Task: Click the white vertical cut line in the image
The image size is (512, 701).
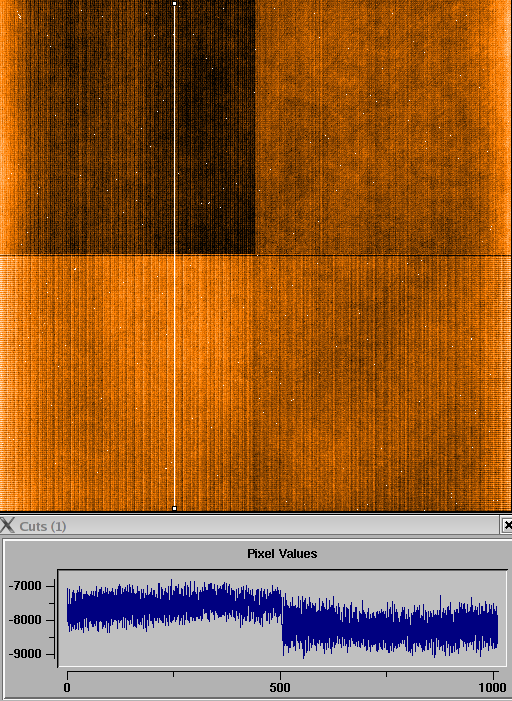Action: tap(174, 256)
